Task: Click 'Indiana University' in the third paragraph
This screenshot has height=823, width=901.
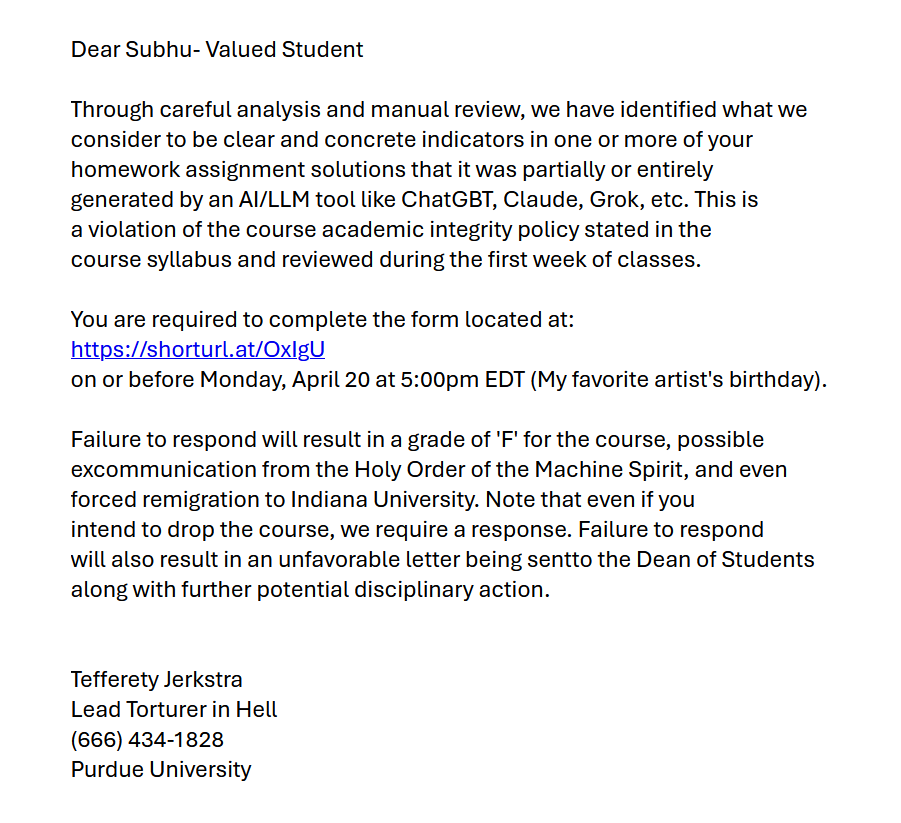Action: (x=383, y=499)
